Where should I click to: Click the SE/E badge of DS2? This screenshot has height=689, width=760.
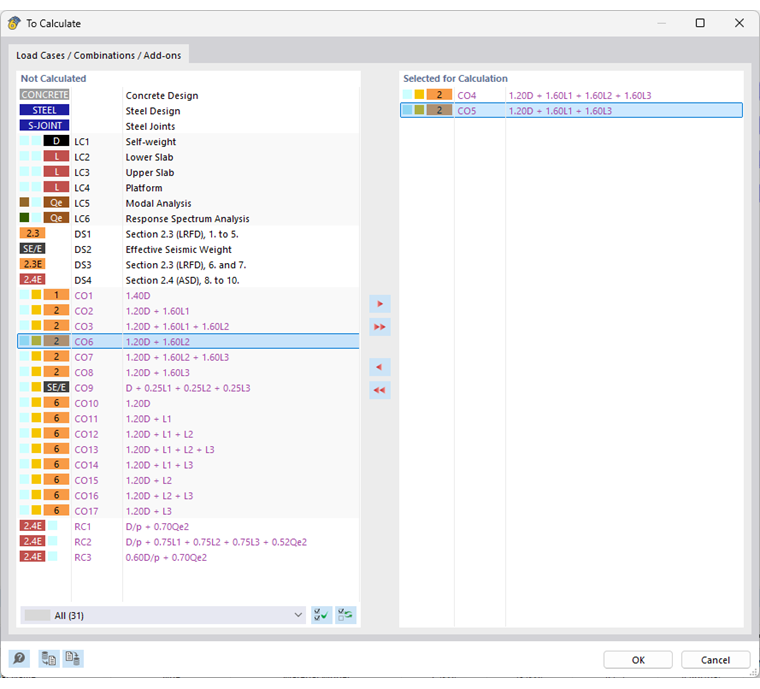(32, 249)
